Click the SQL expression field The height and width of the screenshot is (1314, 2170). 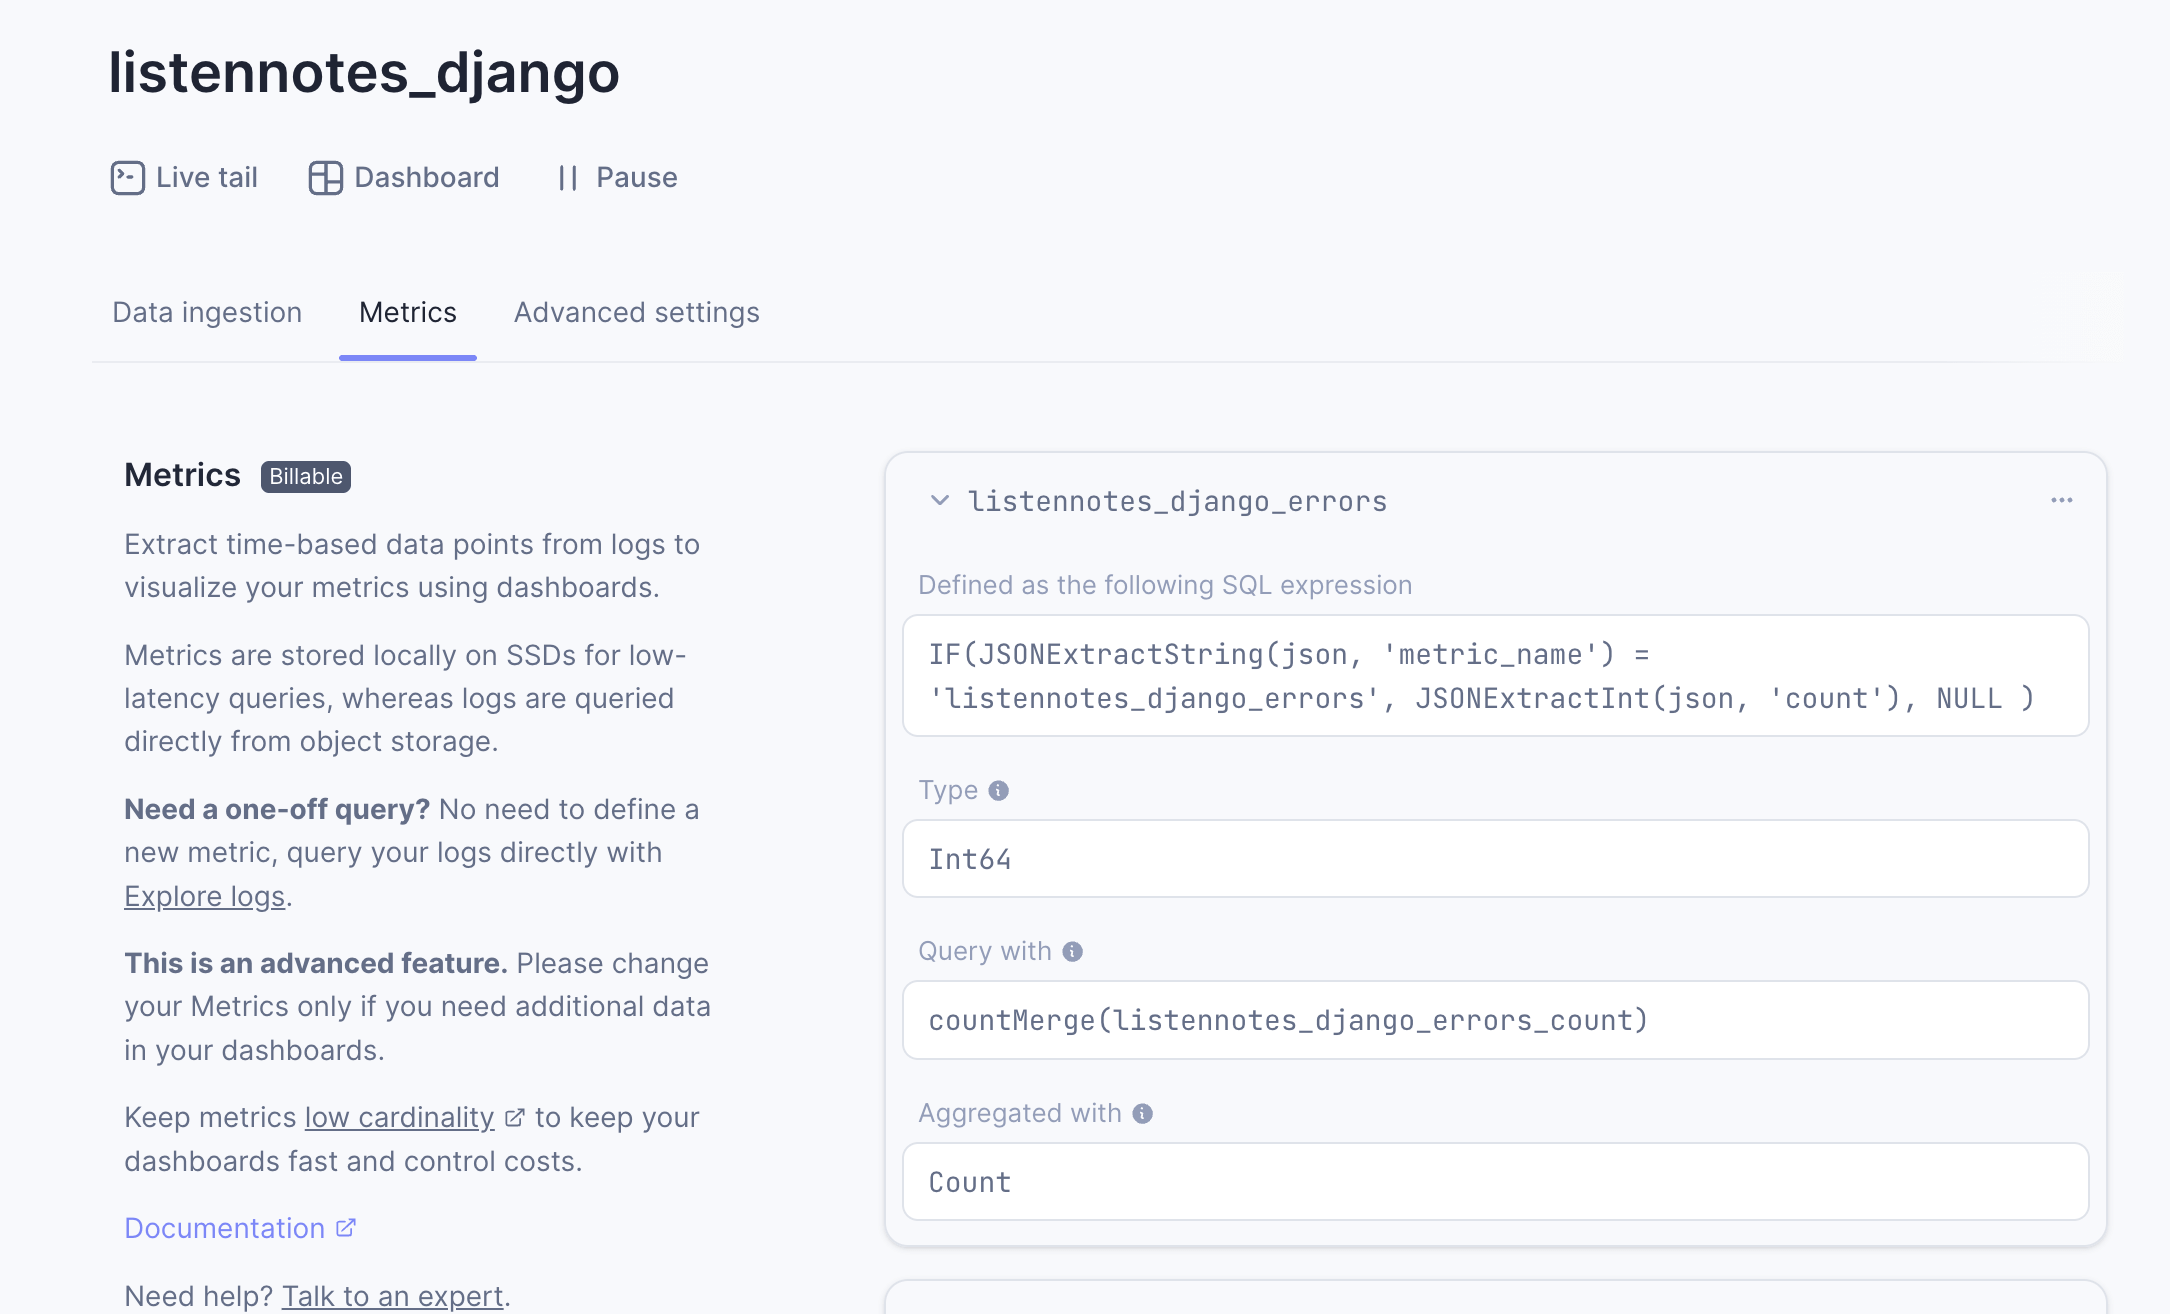point(1496,676)
